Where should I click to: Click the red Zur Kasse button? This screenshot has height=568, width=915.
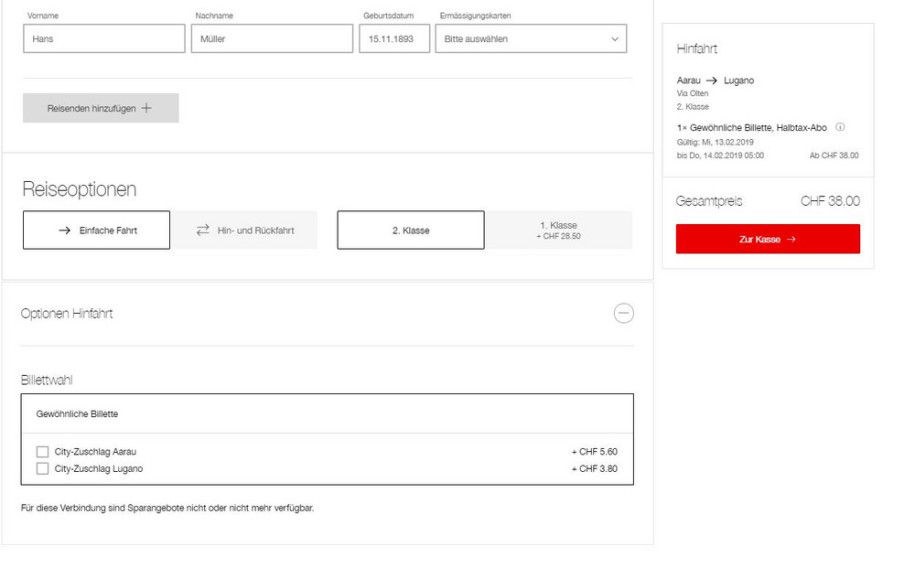point(768,239)
